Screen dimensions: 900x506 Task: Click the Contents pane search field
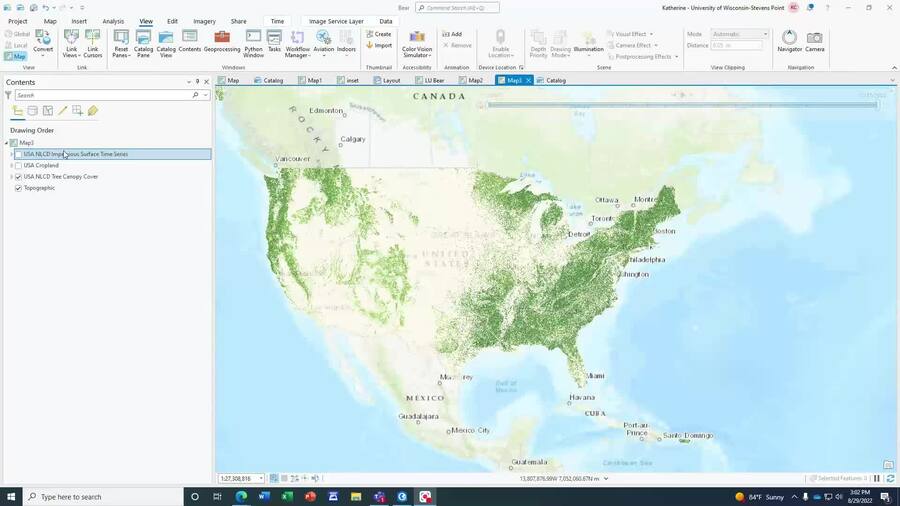pos(100,95)
